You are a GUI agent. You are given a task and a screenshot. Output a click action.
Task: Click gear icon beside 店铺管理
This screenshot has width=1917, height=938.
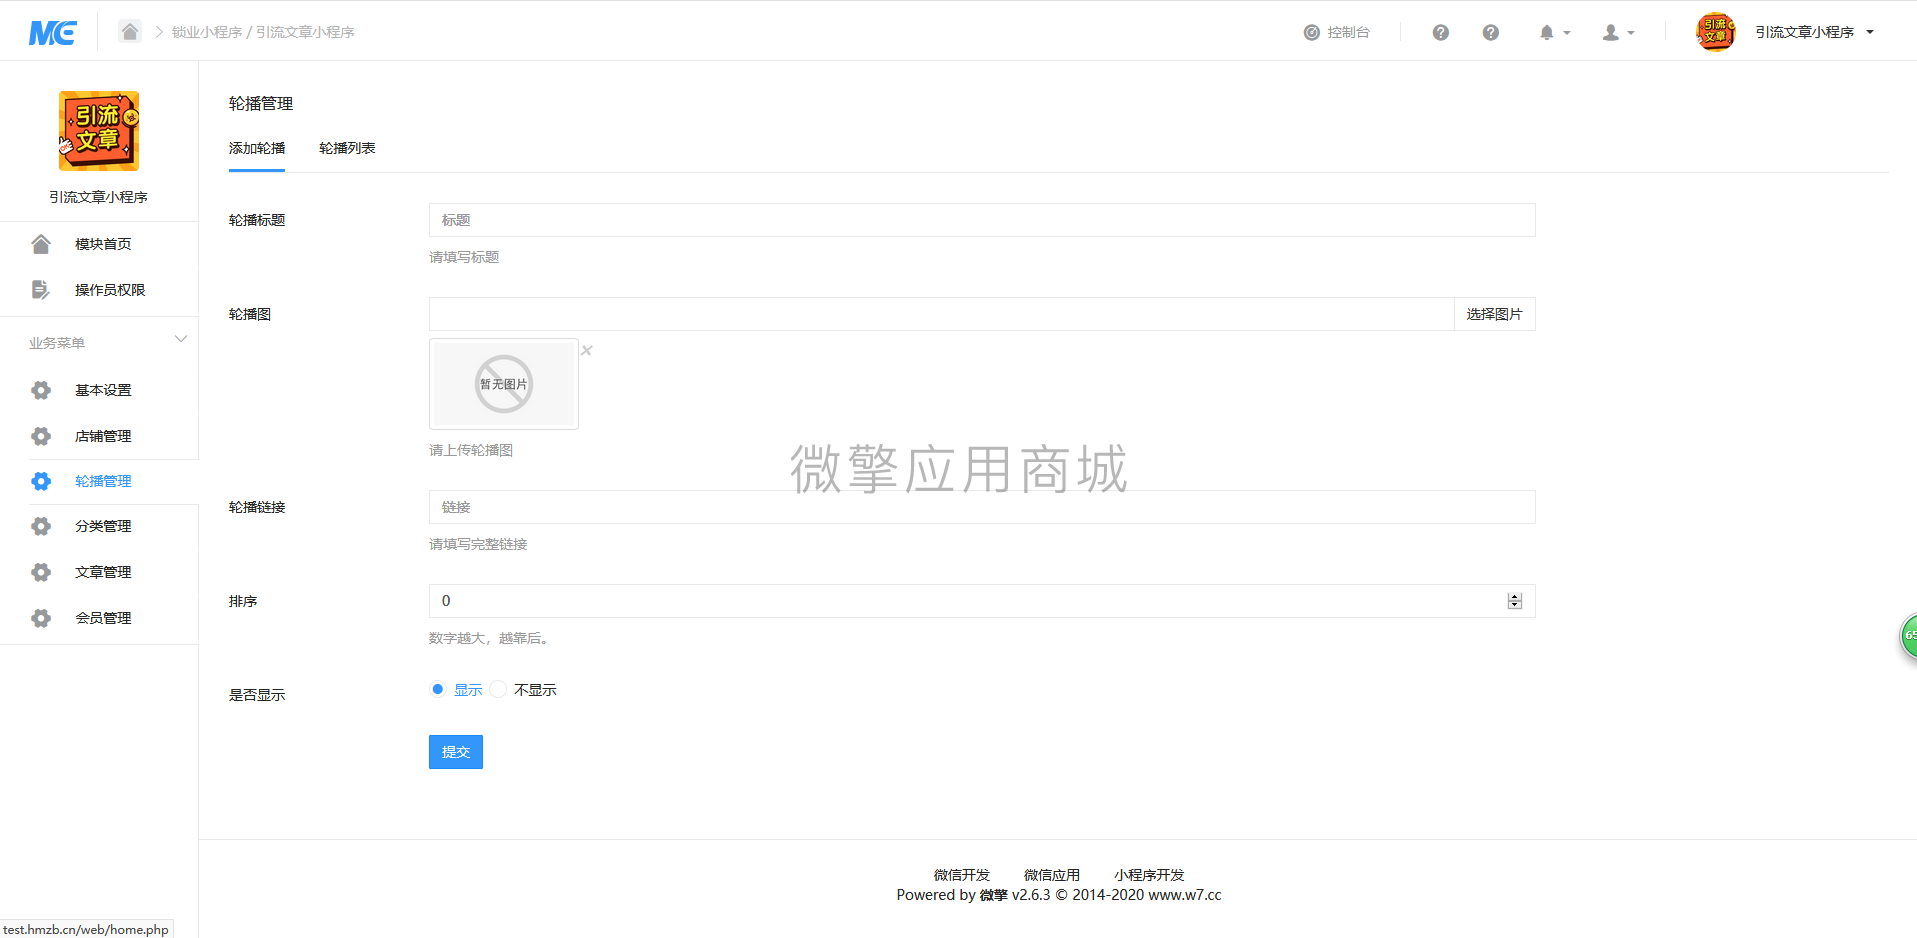(41, 436)
